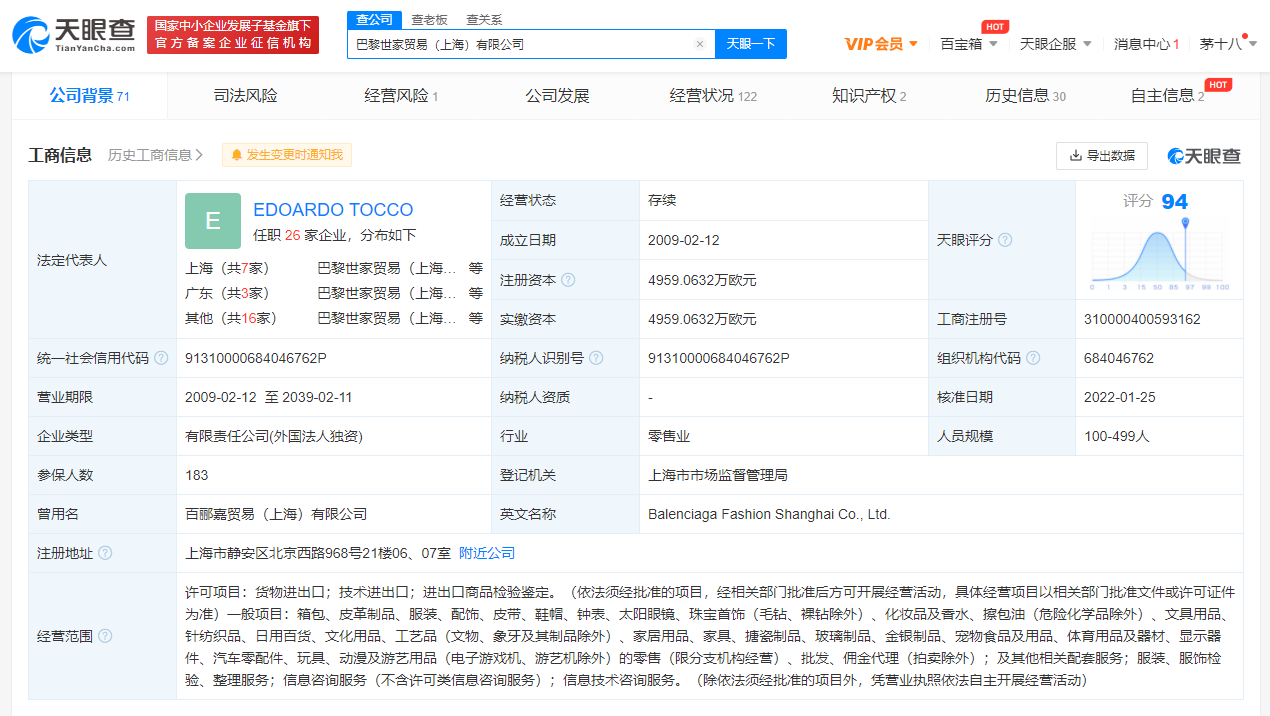Click the E avatar of the legal representative
Image resolution: width=1270 pixels, height=716 pixels.
(x=213, y=221)
